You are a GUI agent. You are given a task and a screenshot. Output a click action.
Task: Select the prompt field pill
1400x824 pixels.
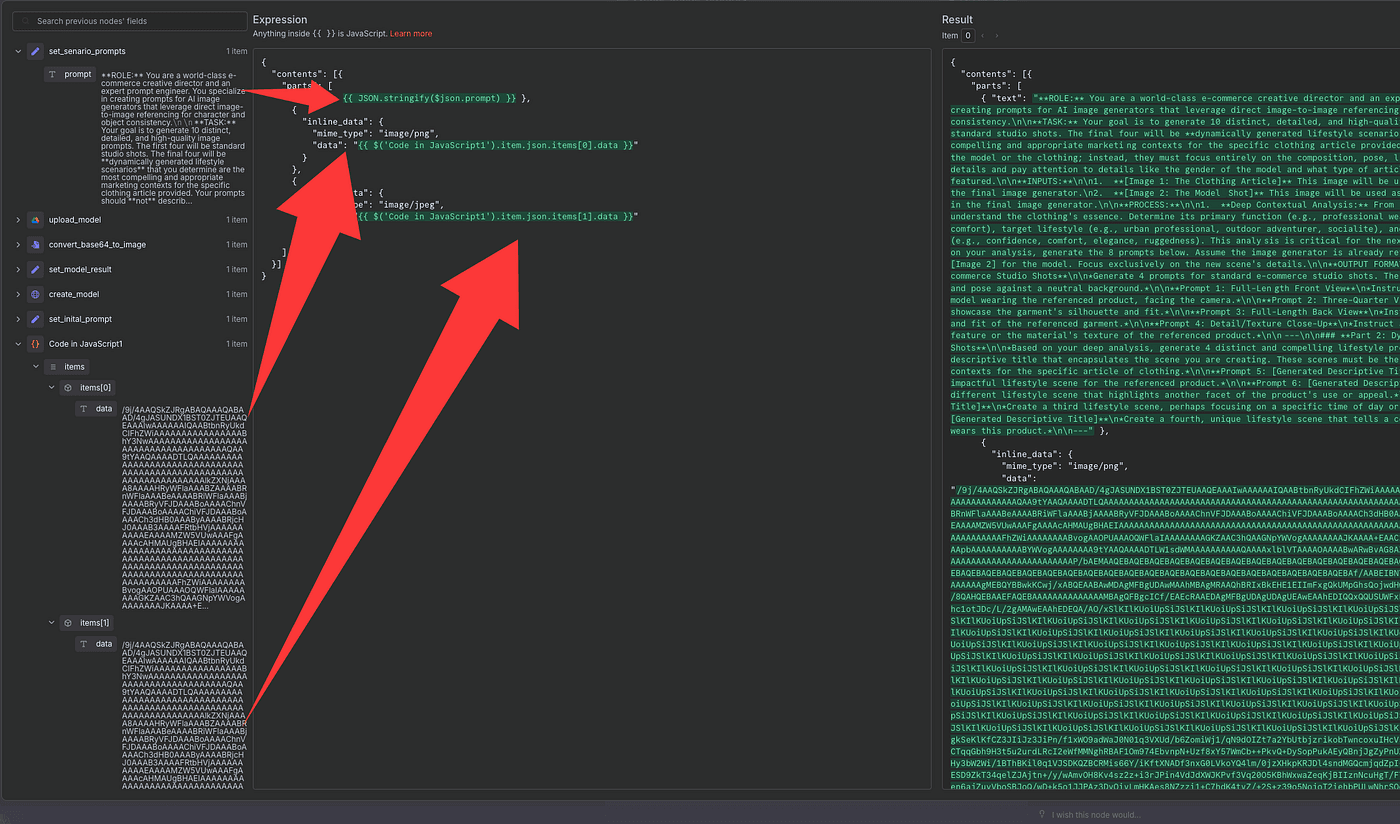tap(70, 75)
